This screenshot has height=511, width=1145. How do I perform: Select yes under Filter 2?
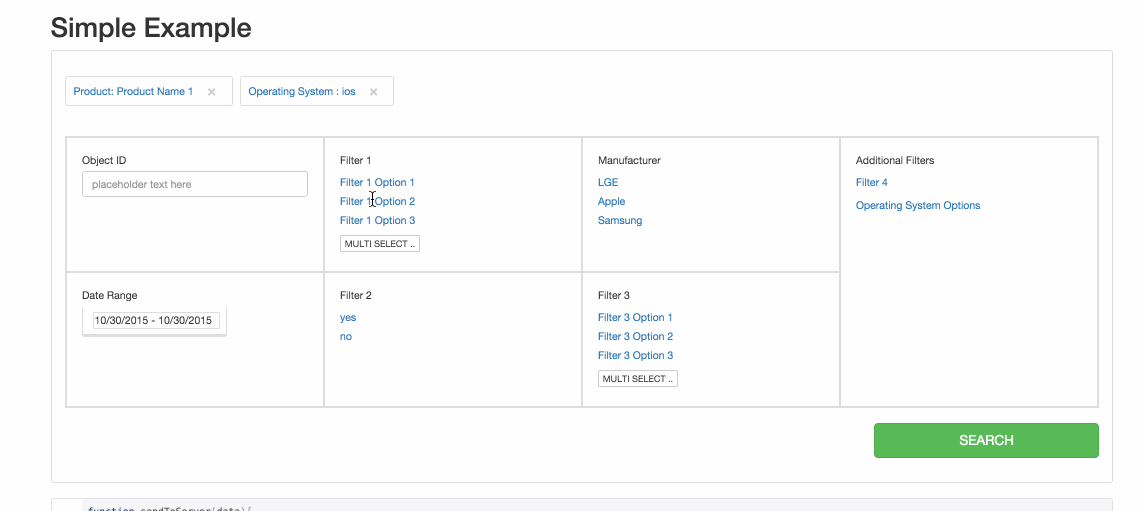[x=348, y=318]
